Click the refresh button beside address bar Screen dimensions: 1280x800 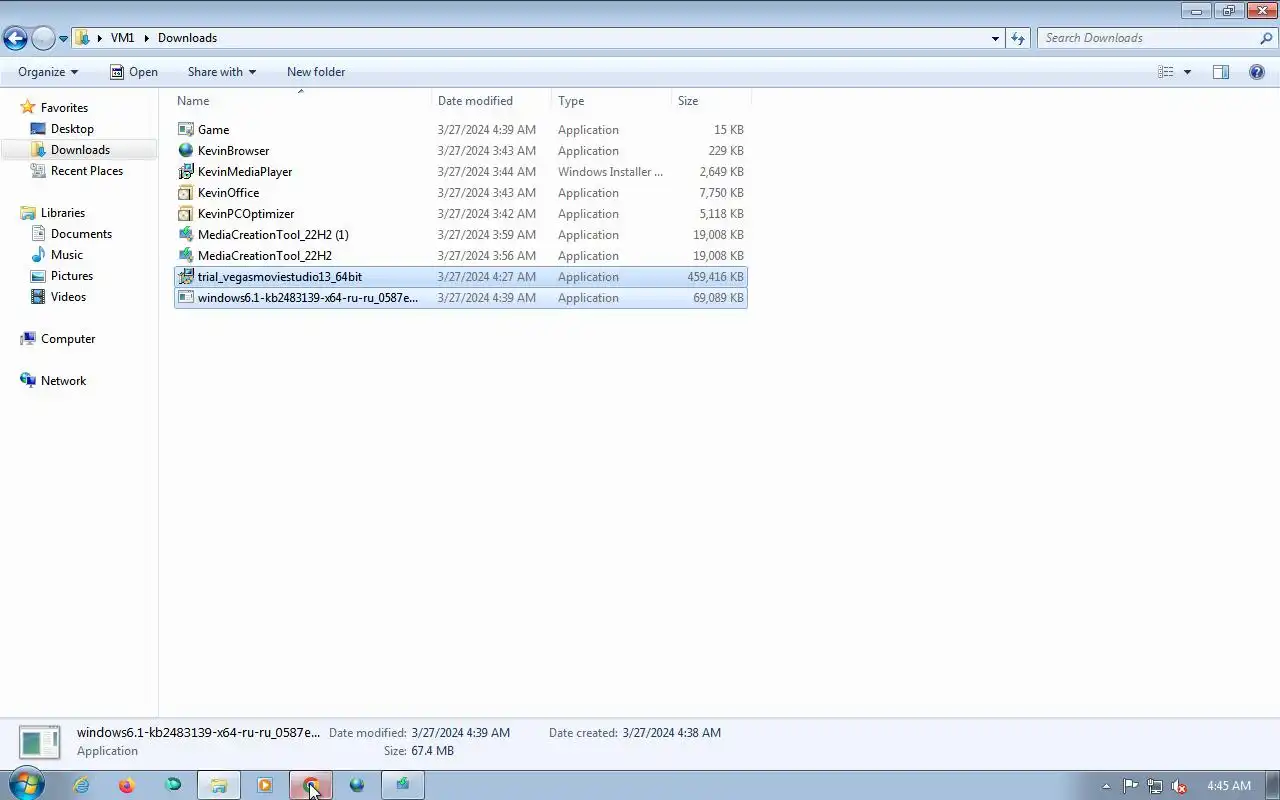pyautogui.click(x=1018, y=38)
